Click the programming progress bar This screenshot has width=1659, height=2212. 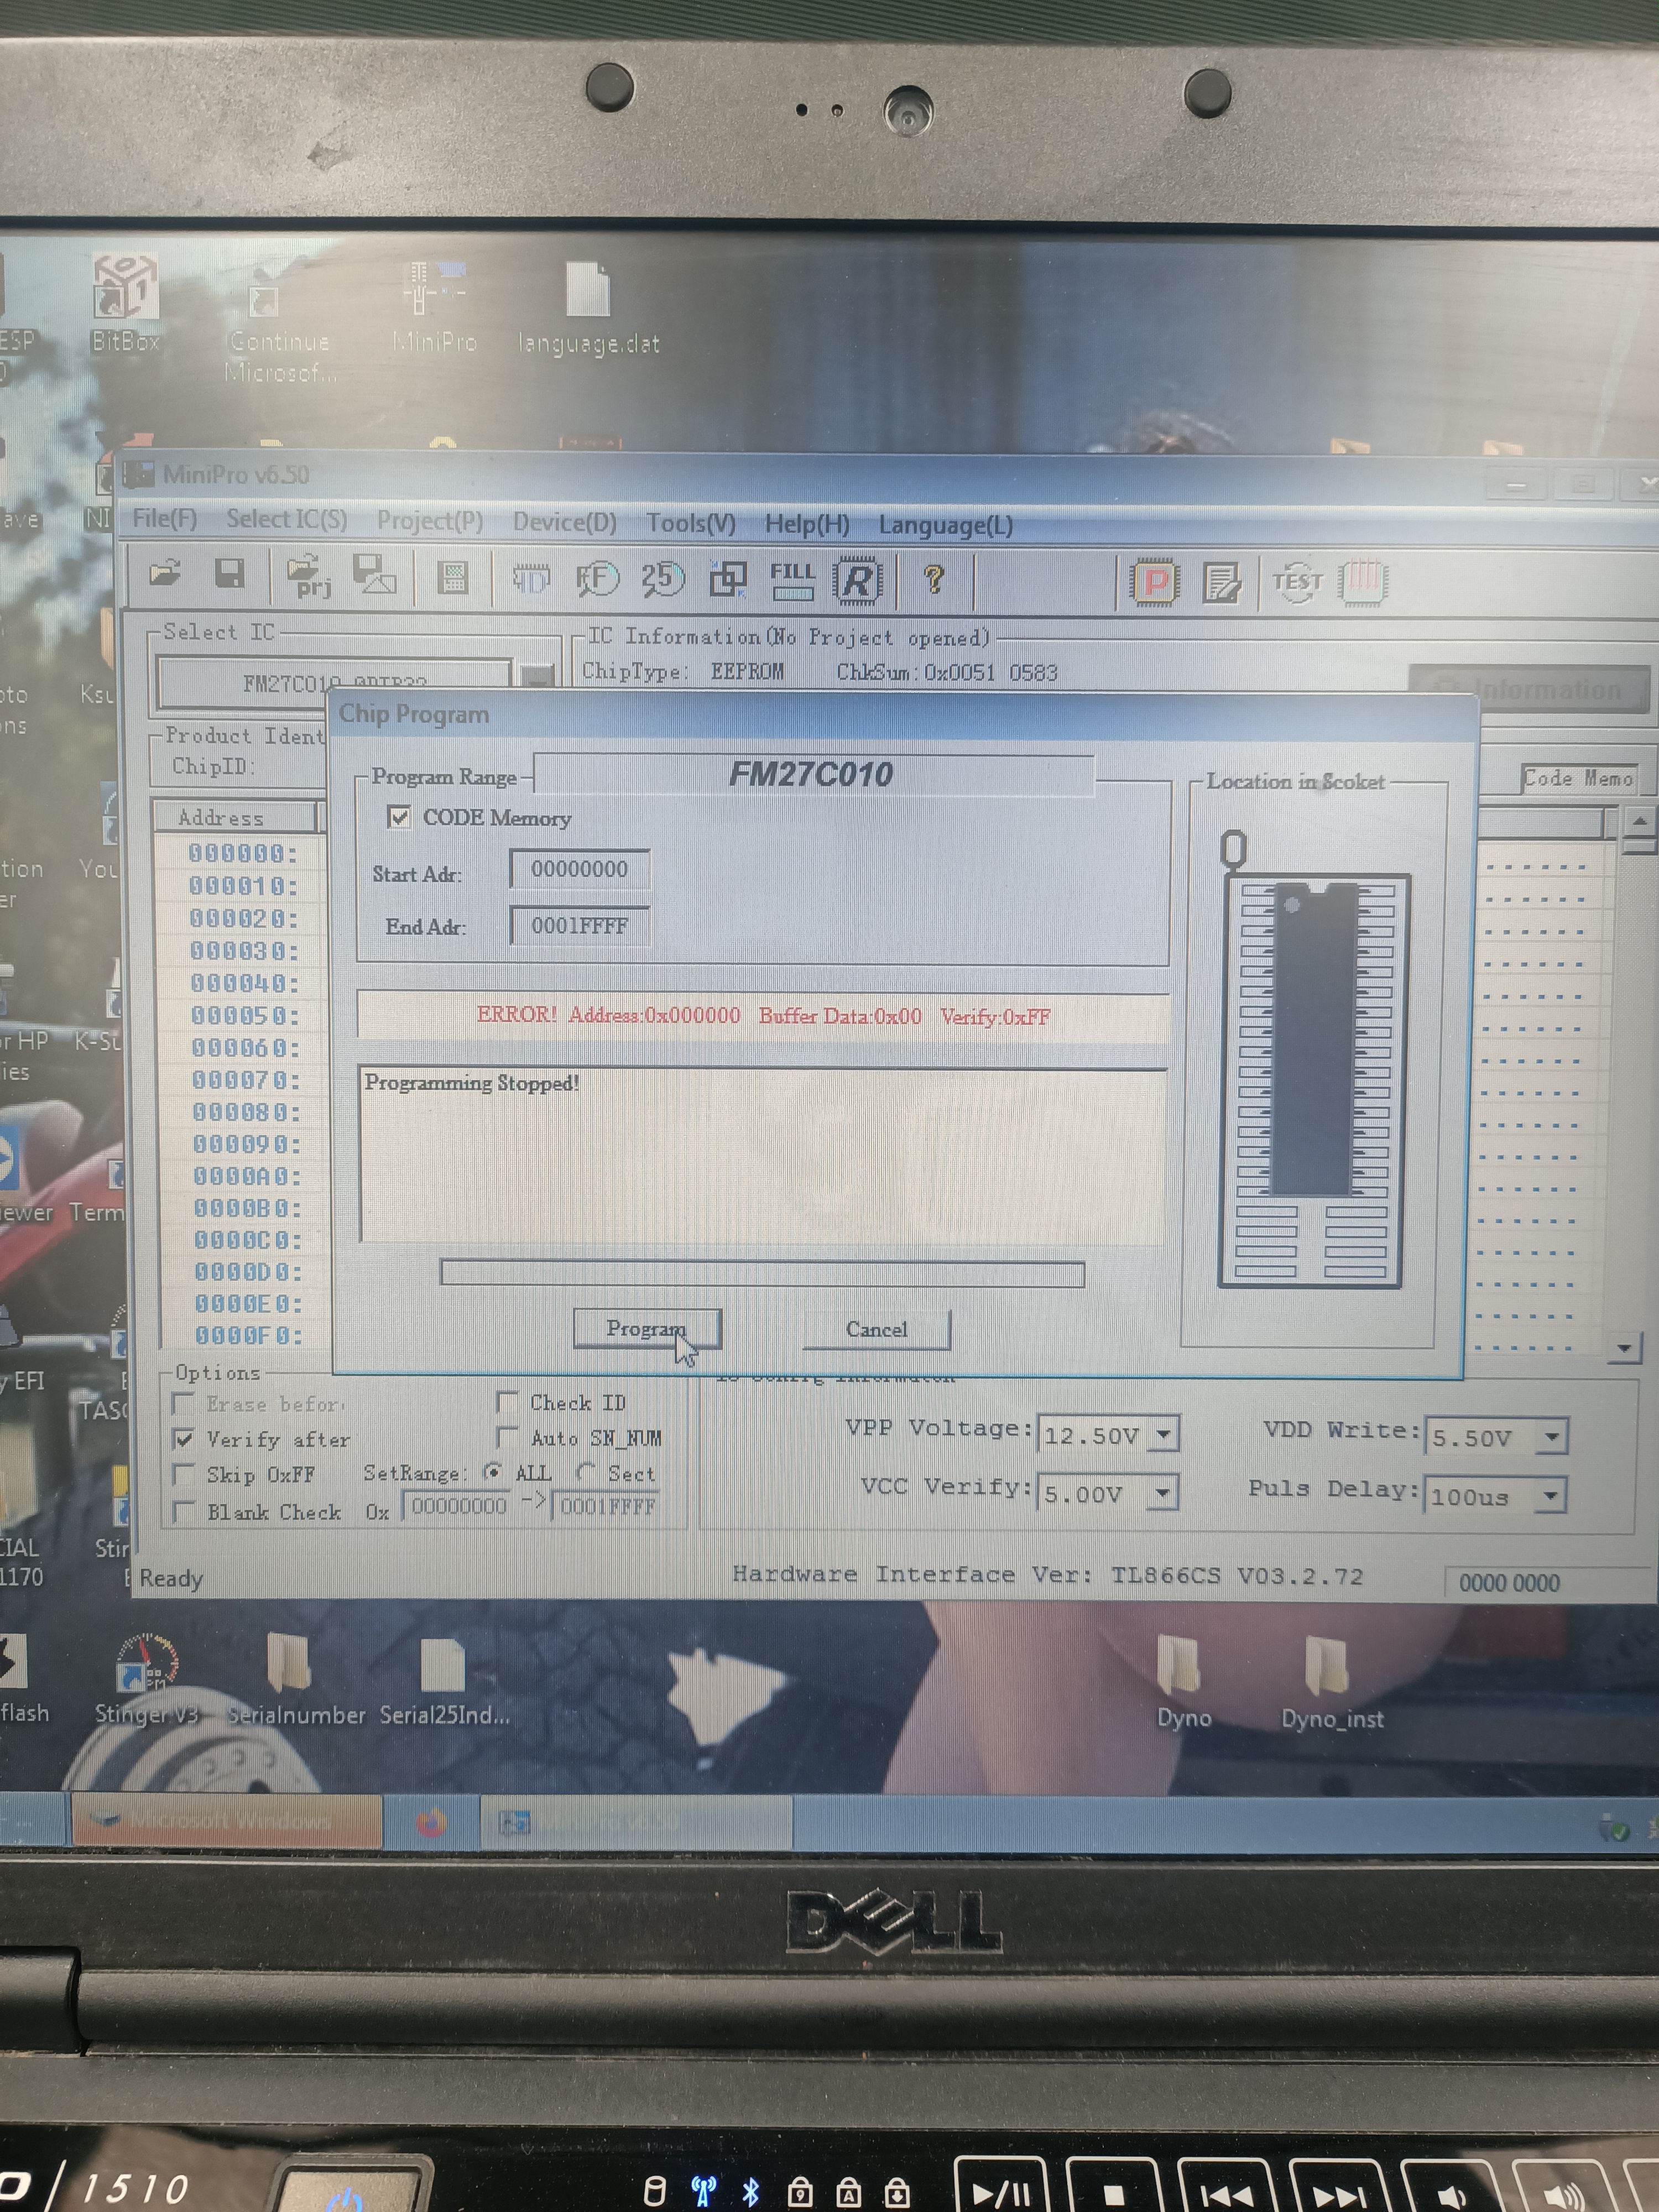pos(762,1273)
